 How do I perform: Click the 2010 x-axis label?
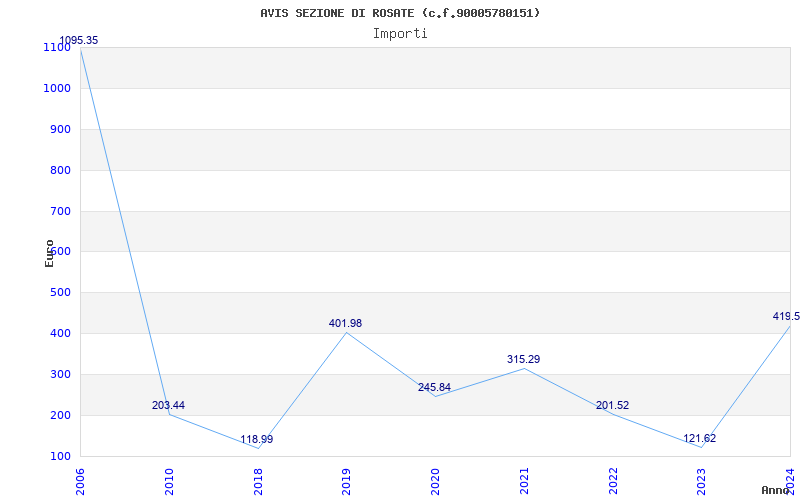[x=169, y=482]
